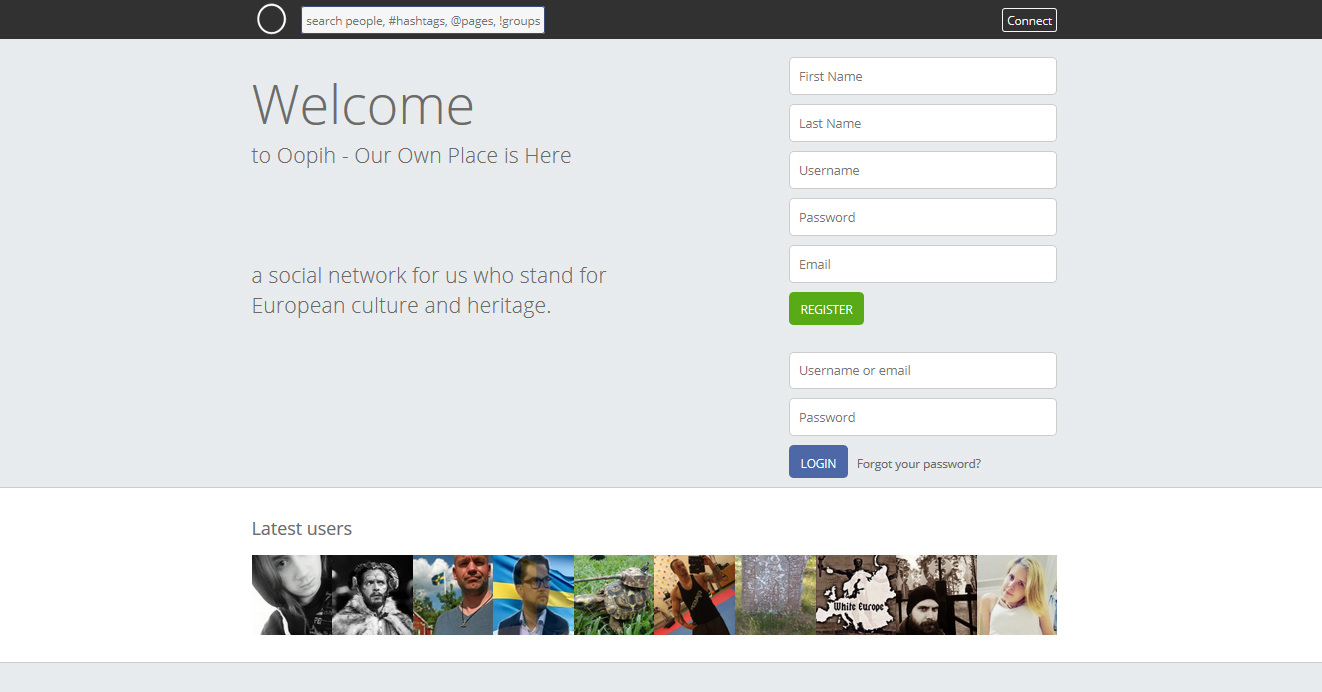The height and width of the screenshot is (692, 1322).
Task: Click the Email input field
Action: point(922,264)
